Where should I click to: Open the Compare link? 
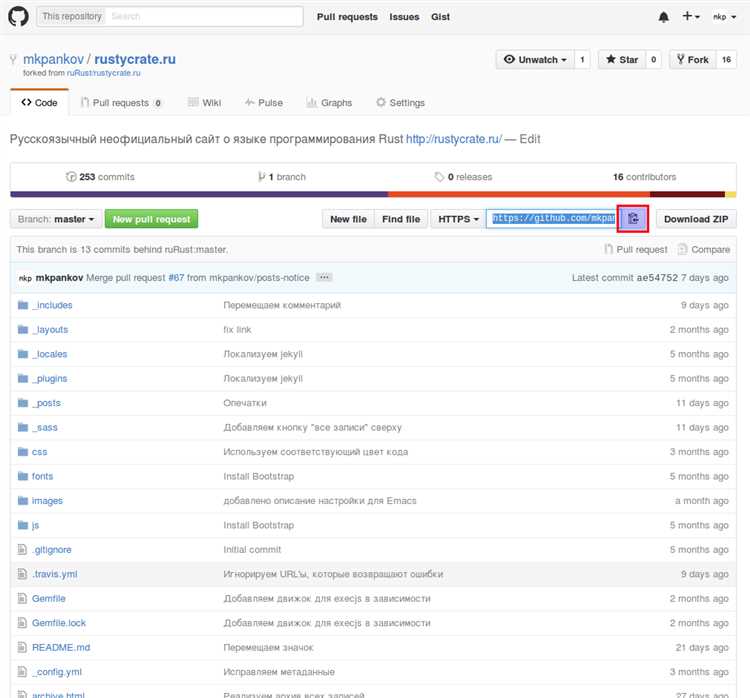pos(704,249)
